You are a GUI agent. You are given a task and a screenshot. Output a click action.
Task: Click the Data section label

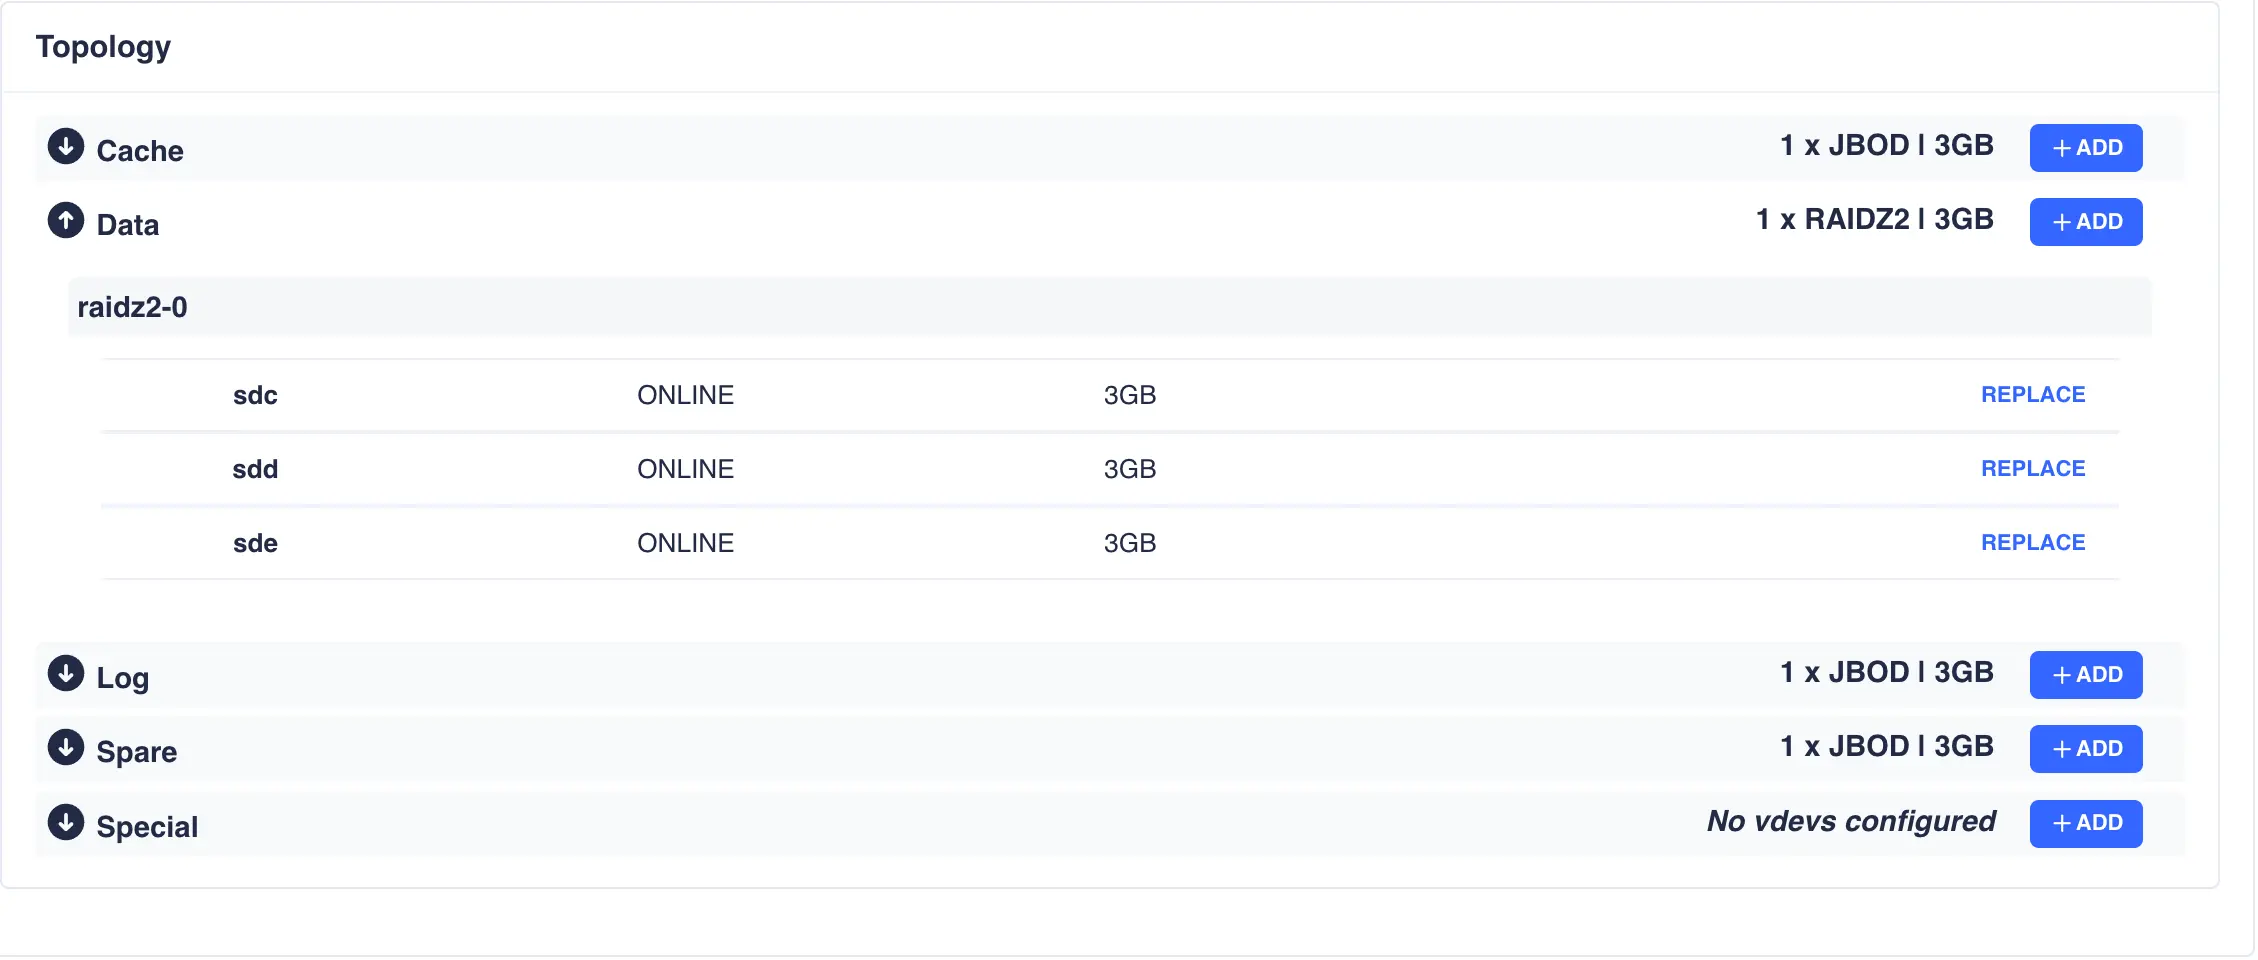coord(128,225)
